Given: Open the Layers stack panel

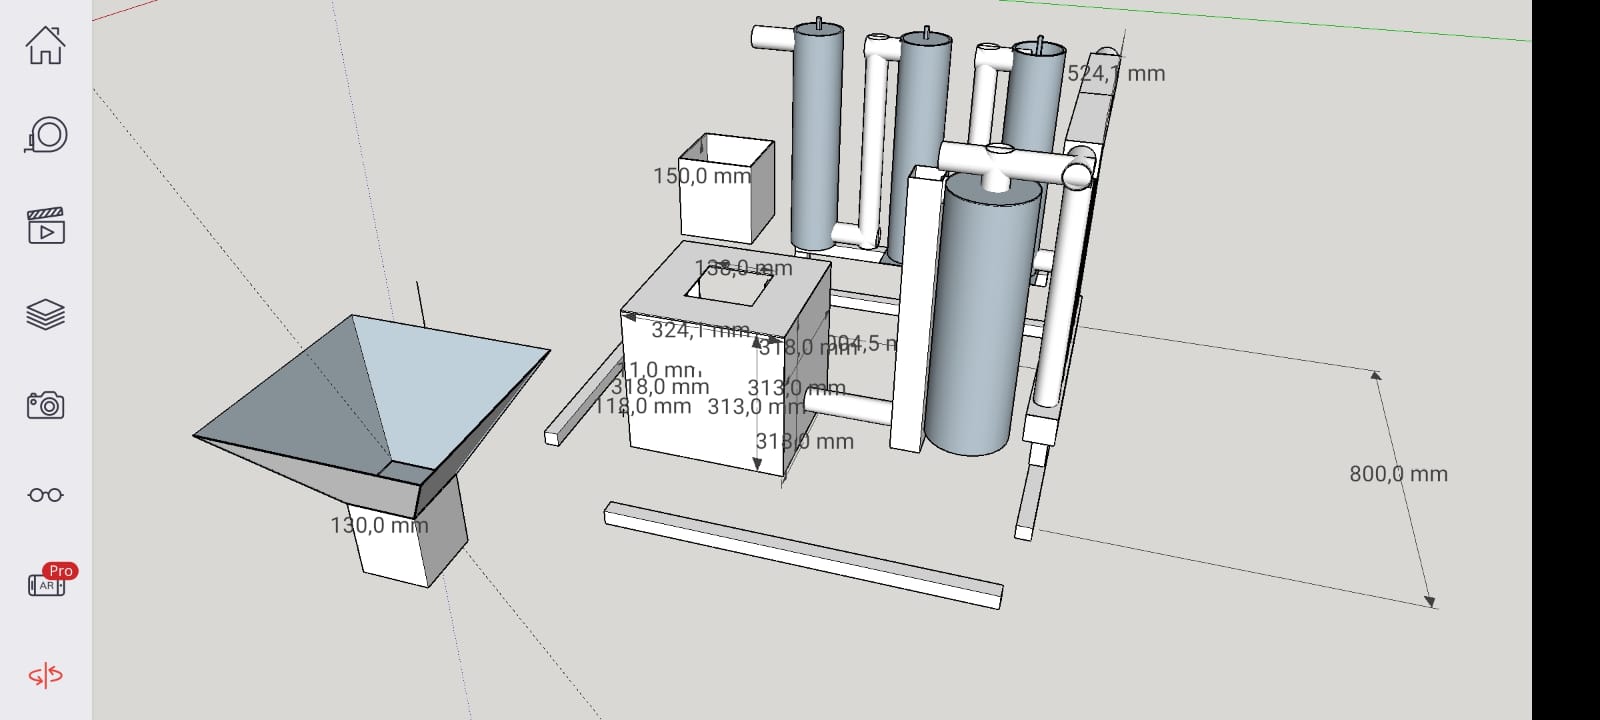Looking at the screenshot, I should [45, 315].
